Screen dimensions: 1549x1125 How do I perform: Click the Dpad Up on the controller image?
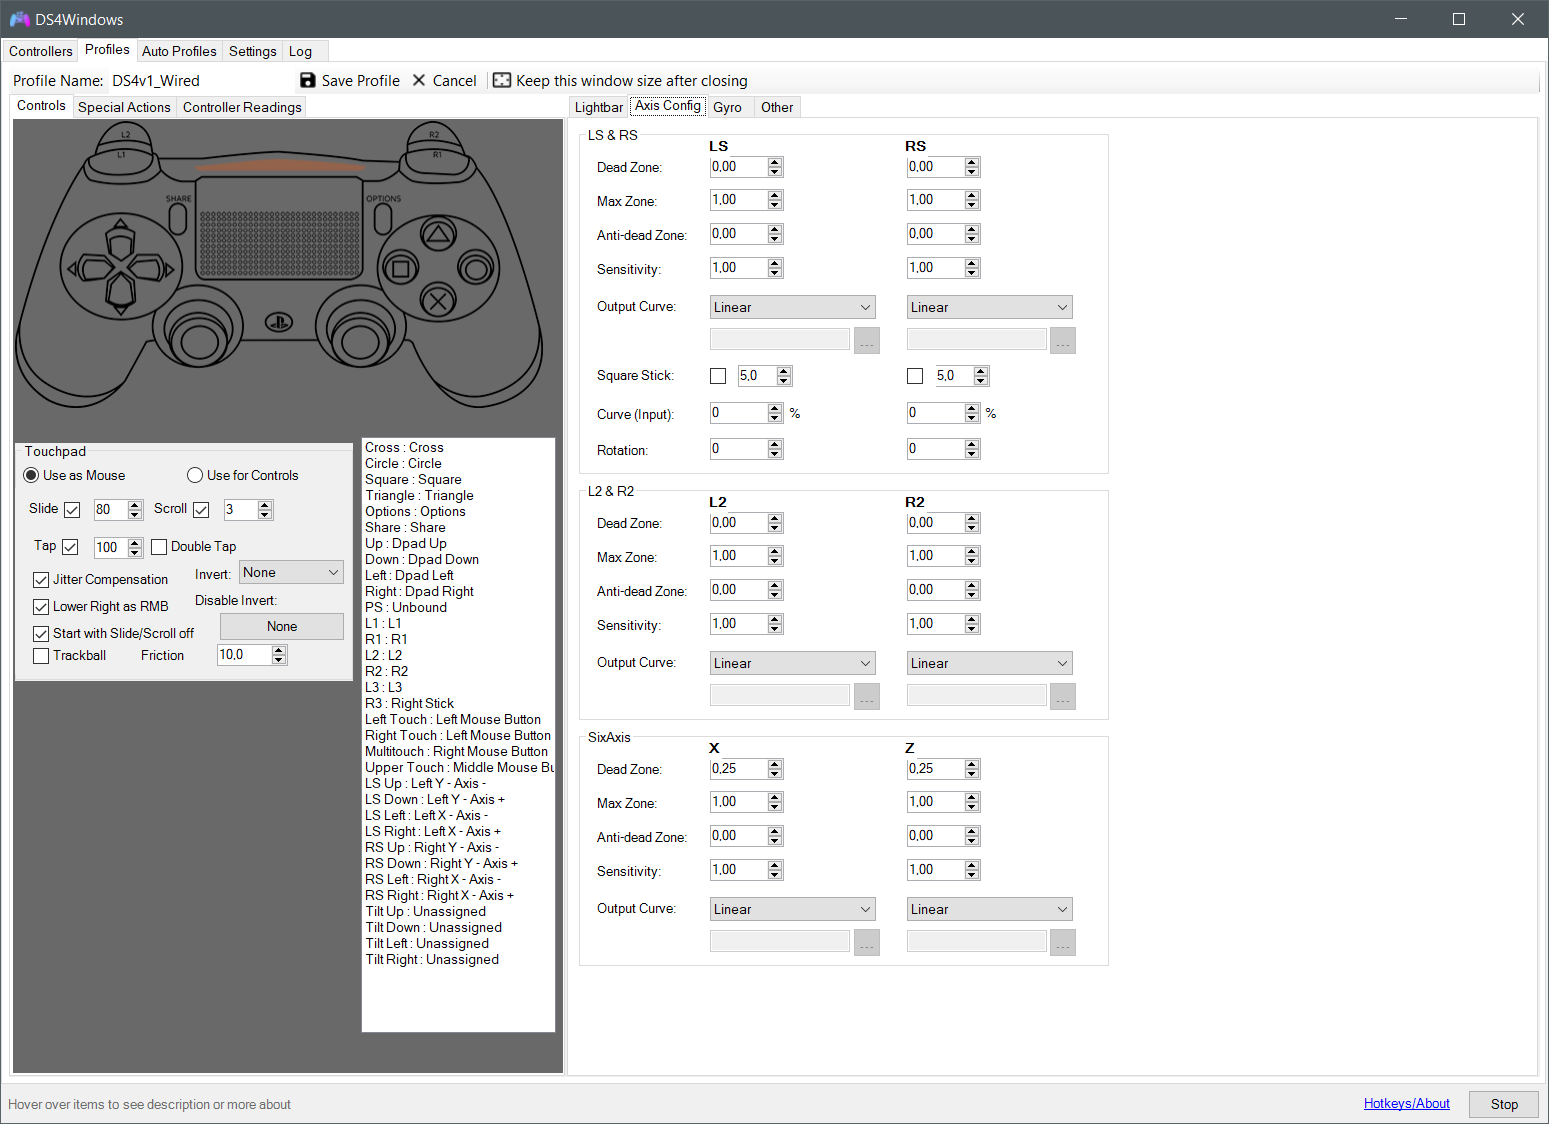[x=121, y=243]
